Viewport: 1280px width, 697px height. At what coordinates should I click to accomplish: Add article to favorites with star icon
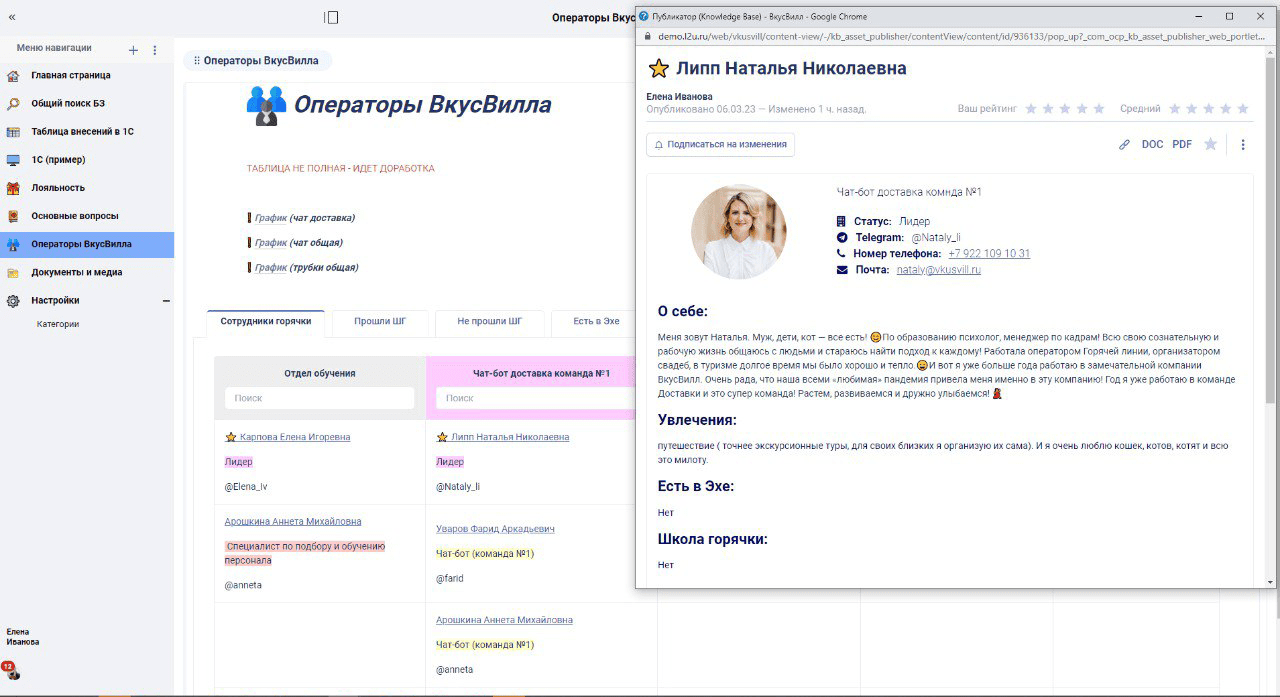coord(1210,145)
